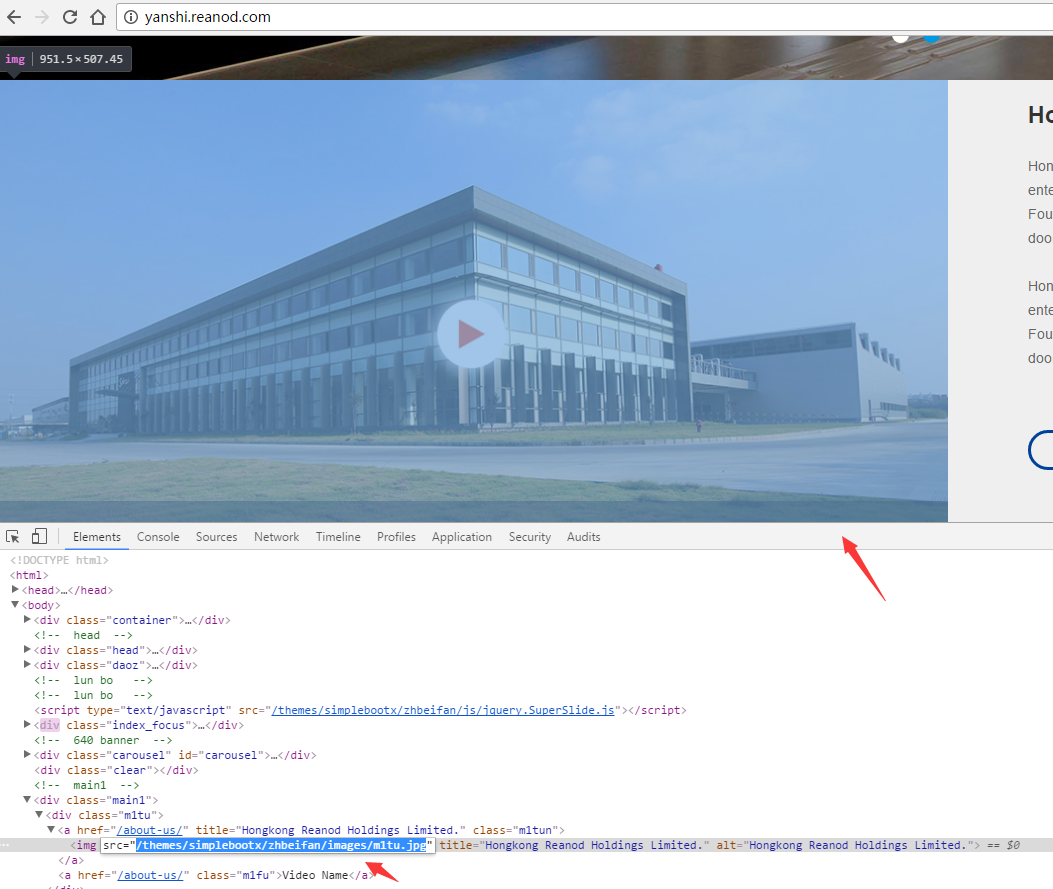The height and width of the screenshot is (889, 1053).
Task: Open the Console tab
Action: click(x=158, y=536)
